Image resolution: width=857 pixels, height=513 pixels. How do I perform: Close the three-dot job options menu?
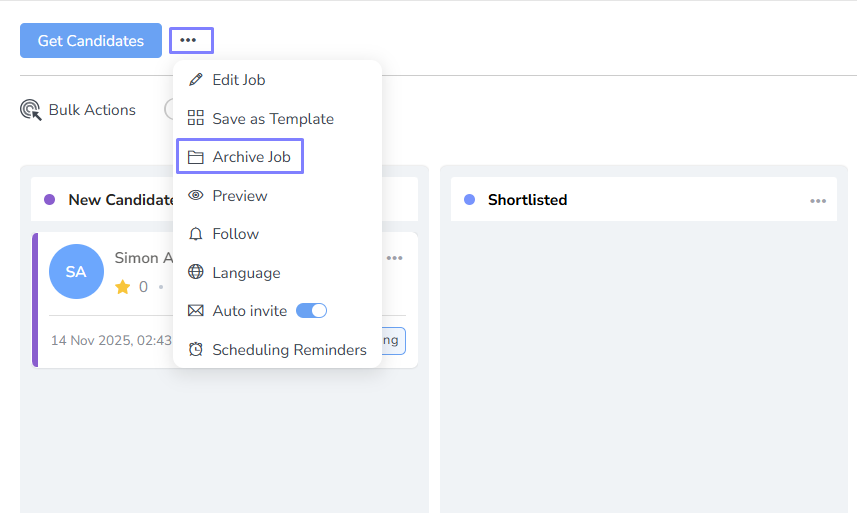190,40
